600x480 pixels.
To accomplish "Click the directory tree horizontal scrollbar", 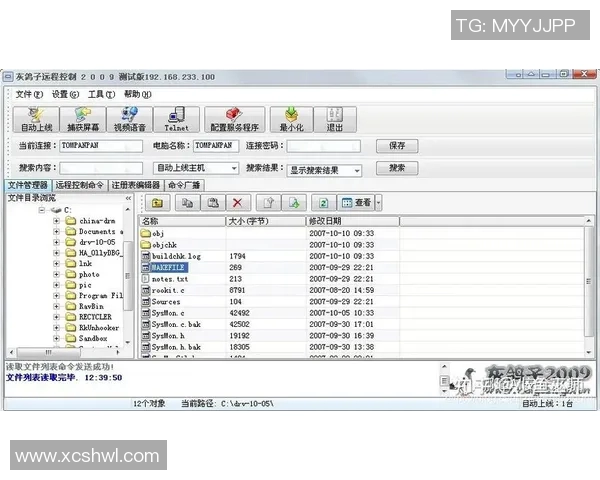I will [65, 352].
